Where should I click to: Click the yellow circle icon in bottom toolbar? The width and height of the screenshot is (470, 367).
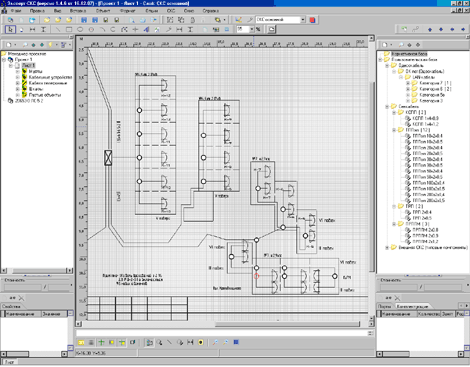[201, 342]
